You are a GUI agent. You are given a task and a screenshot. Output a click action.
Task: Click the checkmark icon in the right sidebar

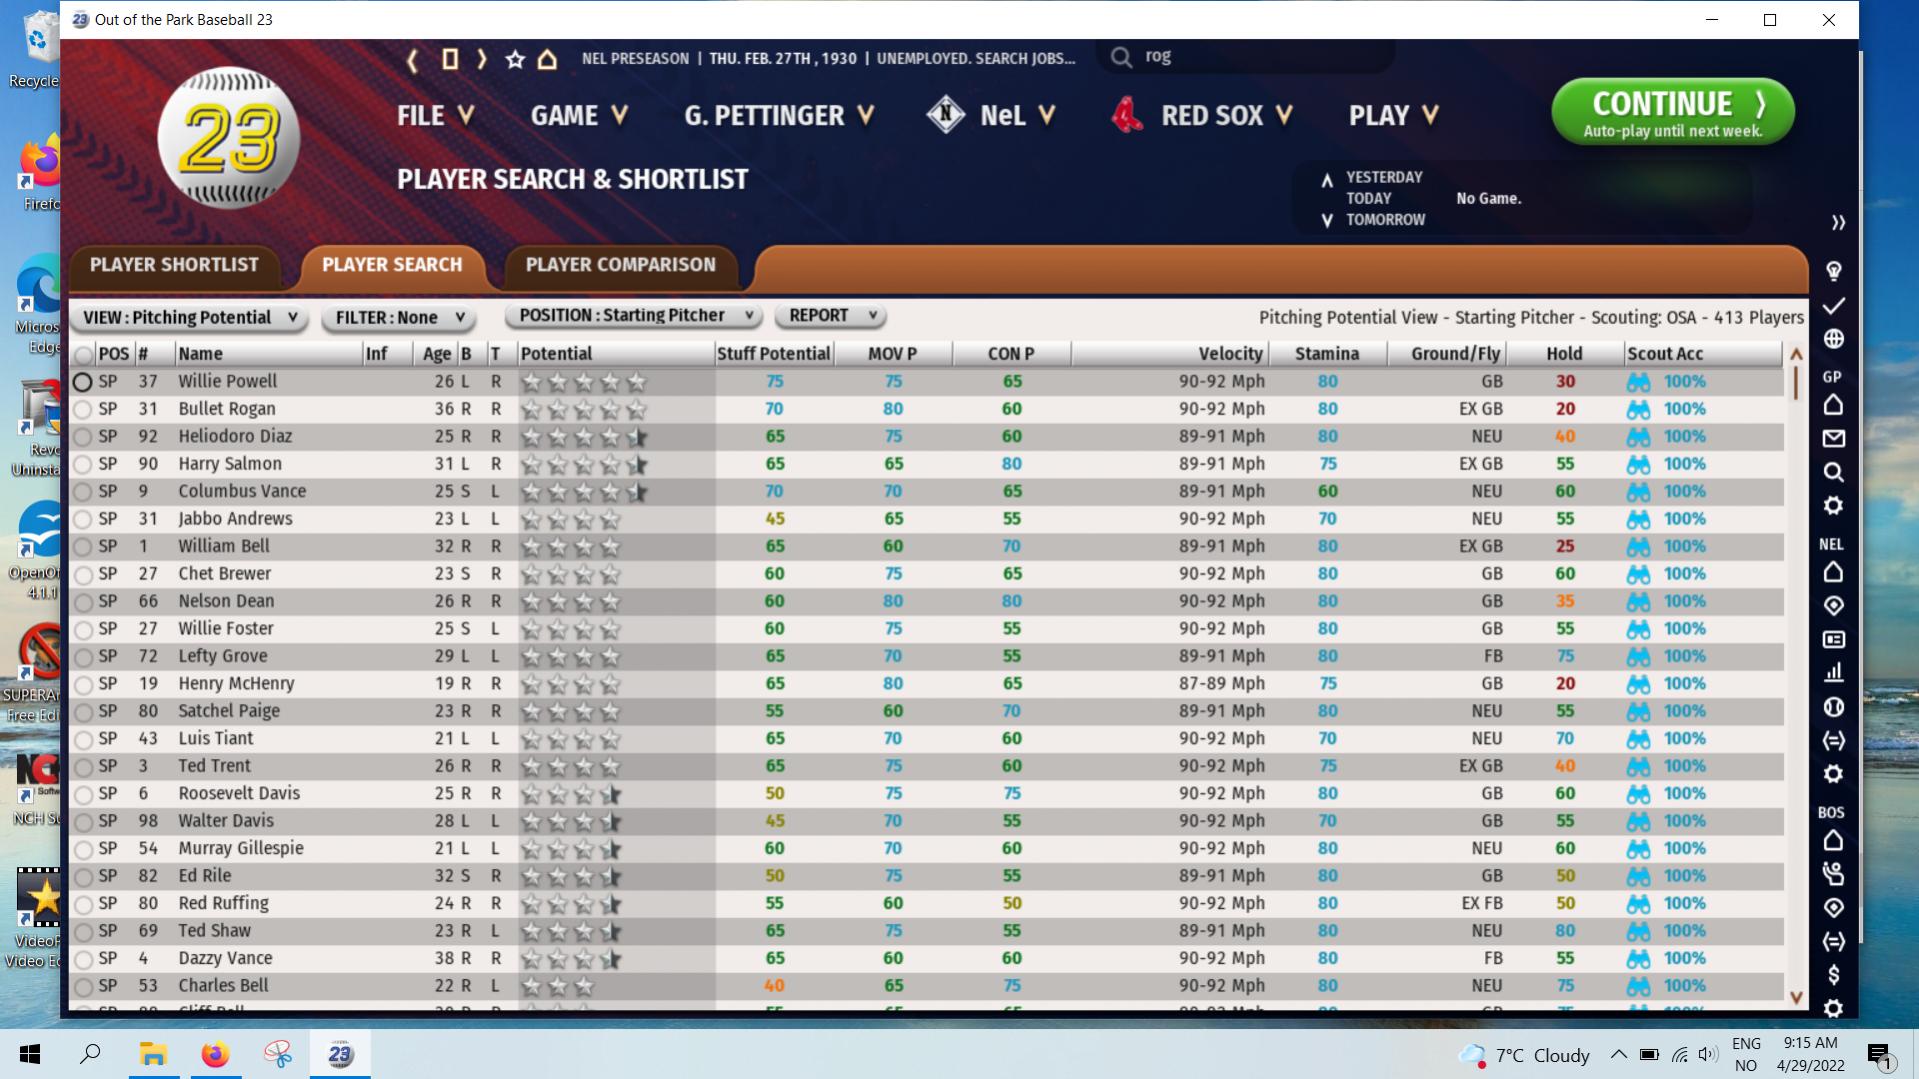click(1834, 305)
